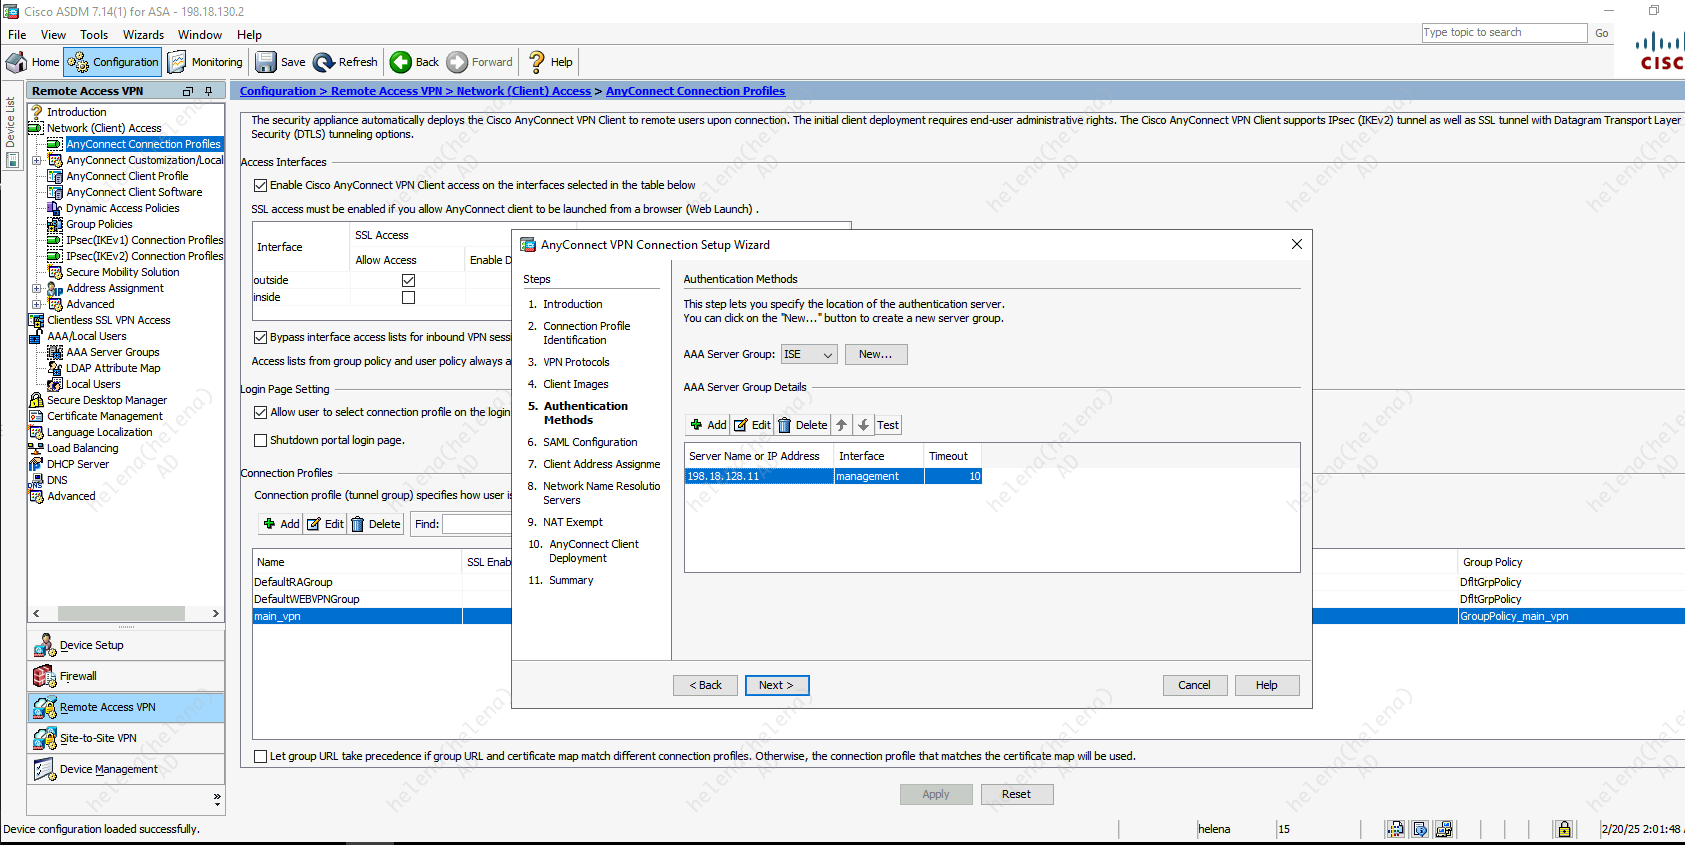The width and height of the screenshot is (1685, 845).
Task: Click the Save disk icon in toolbar
Action: 266,62
